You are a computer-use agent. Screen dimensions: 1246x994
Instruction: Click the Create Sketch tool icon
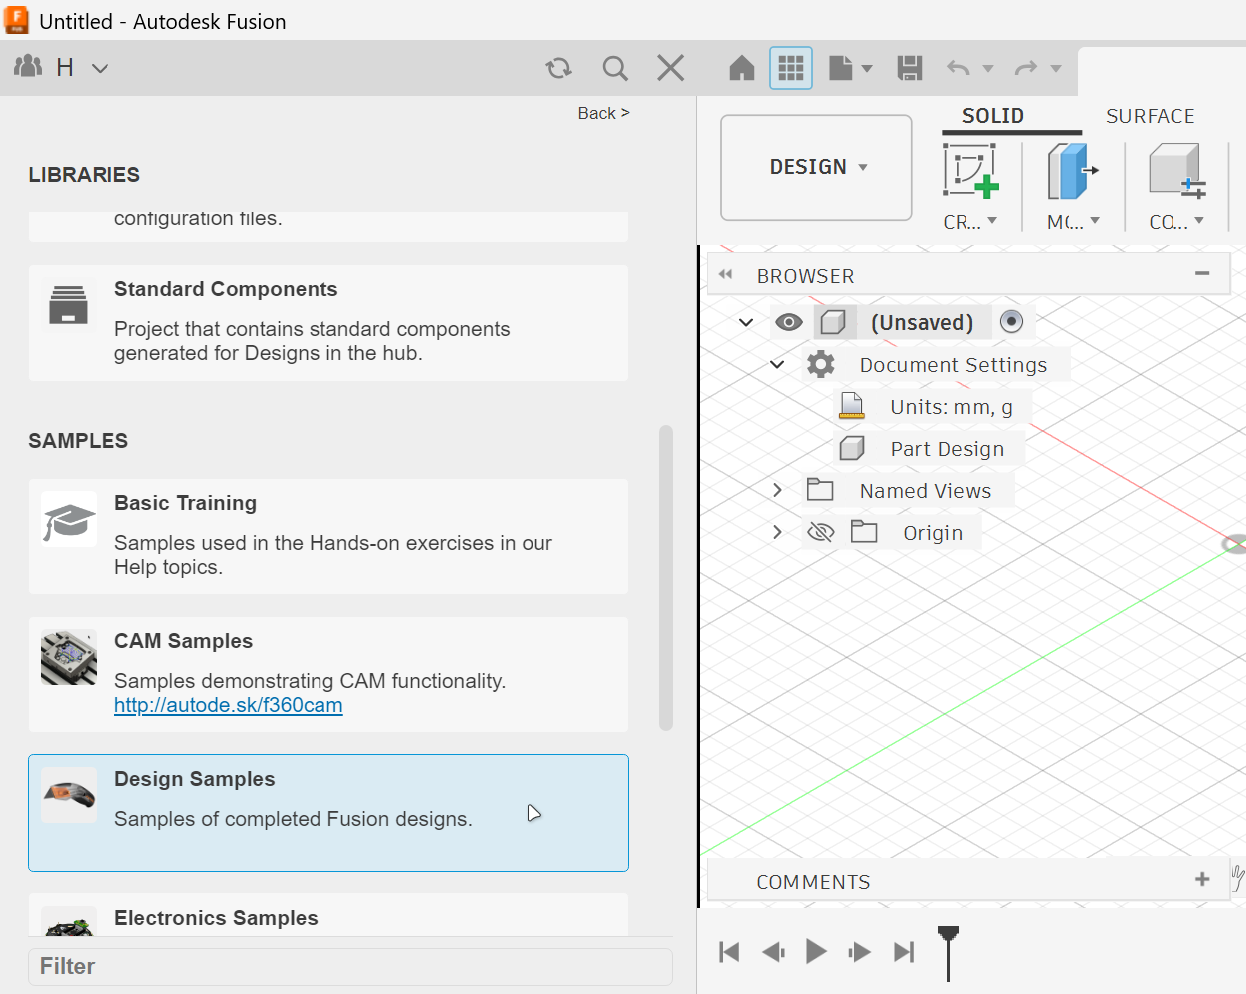(x=971, y=171)
